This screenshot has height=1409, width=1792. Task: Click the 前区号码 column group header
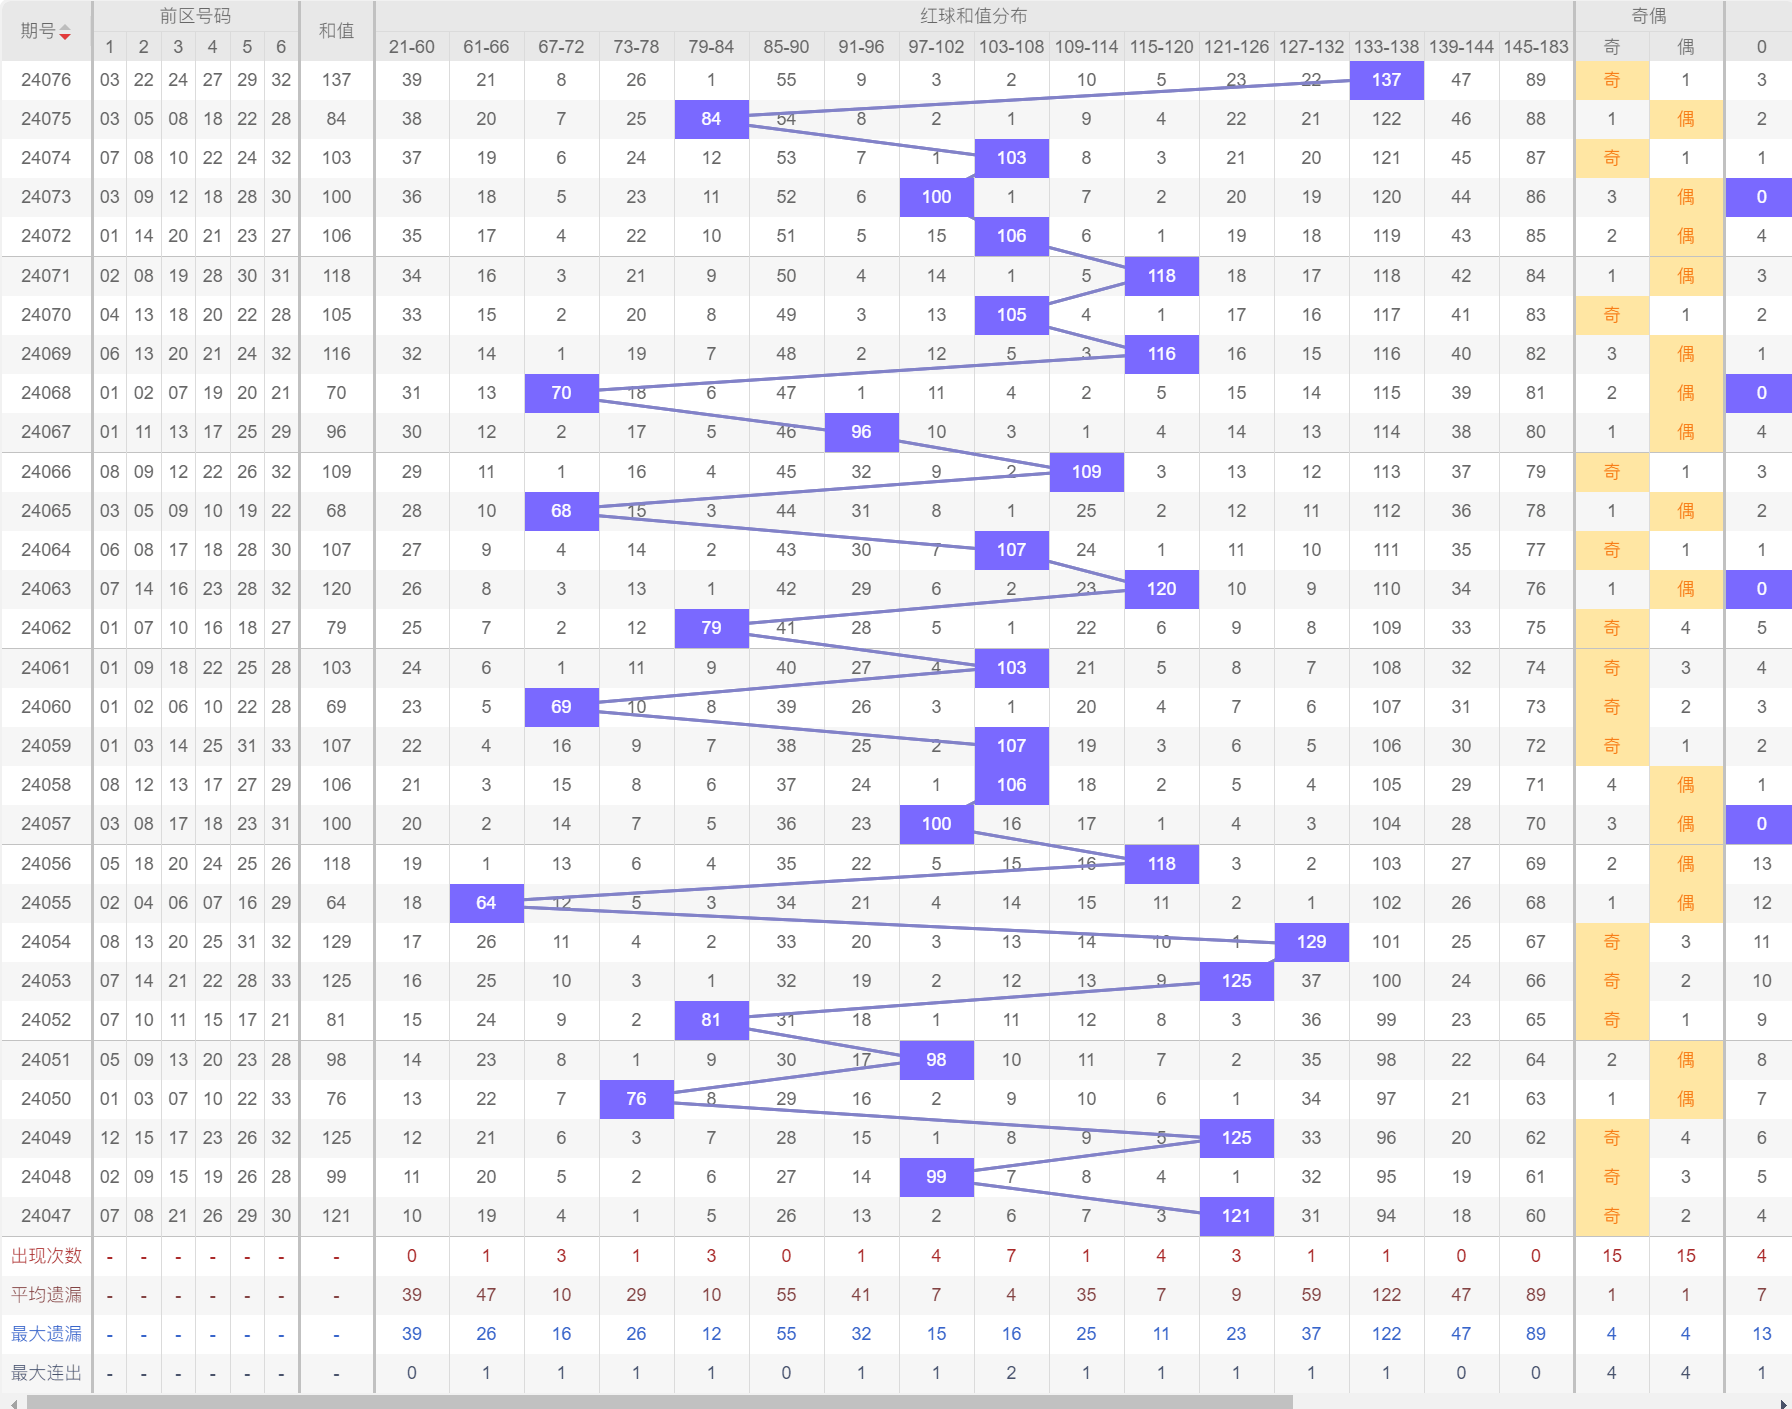coord(195,16)
